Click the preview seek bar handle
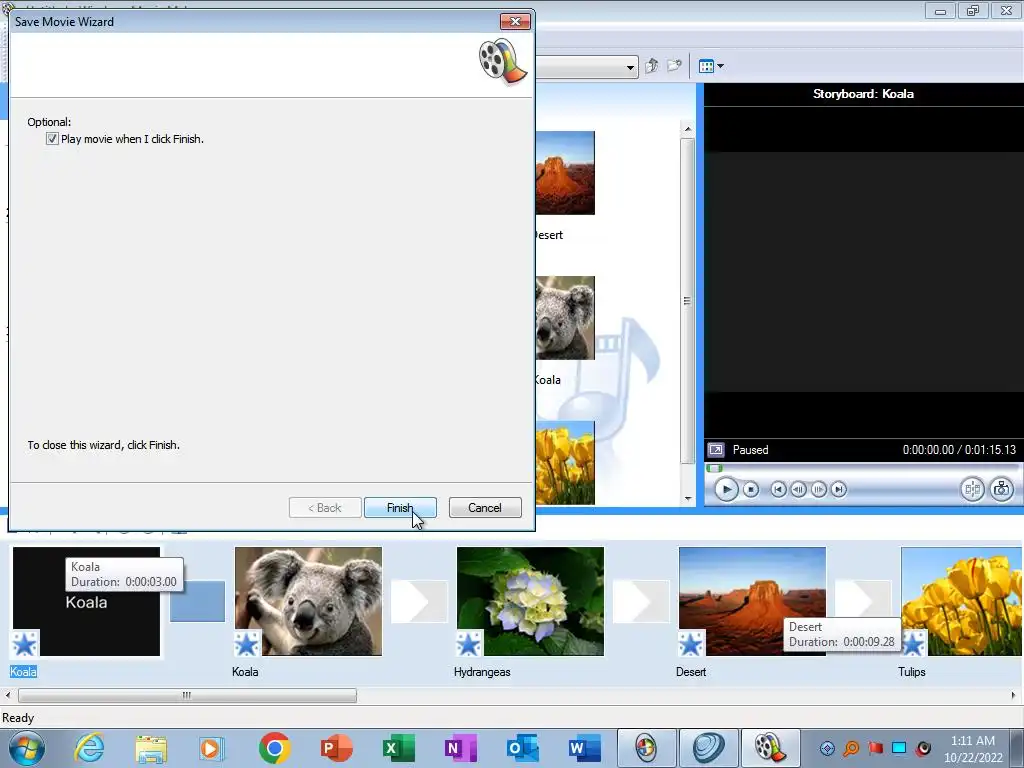This screenshot has width=1024, height=768. click(714, 468)
